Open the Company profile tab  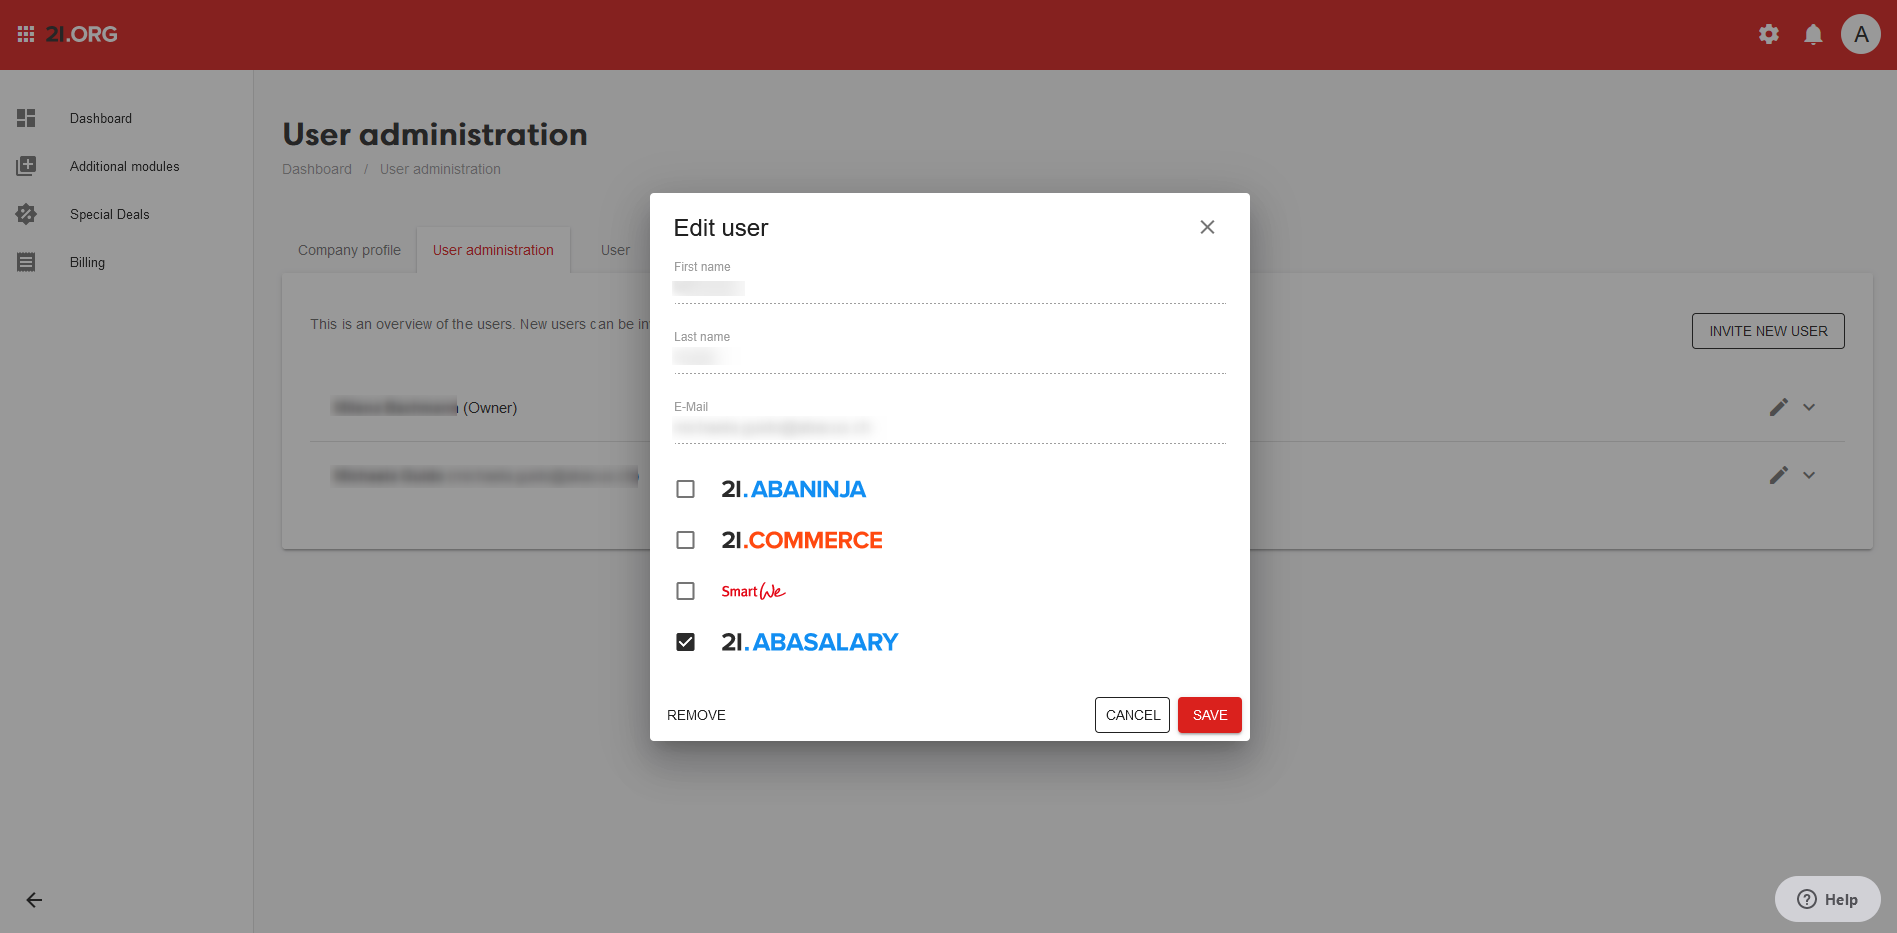click(x=349, y=250)
